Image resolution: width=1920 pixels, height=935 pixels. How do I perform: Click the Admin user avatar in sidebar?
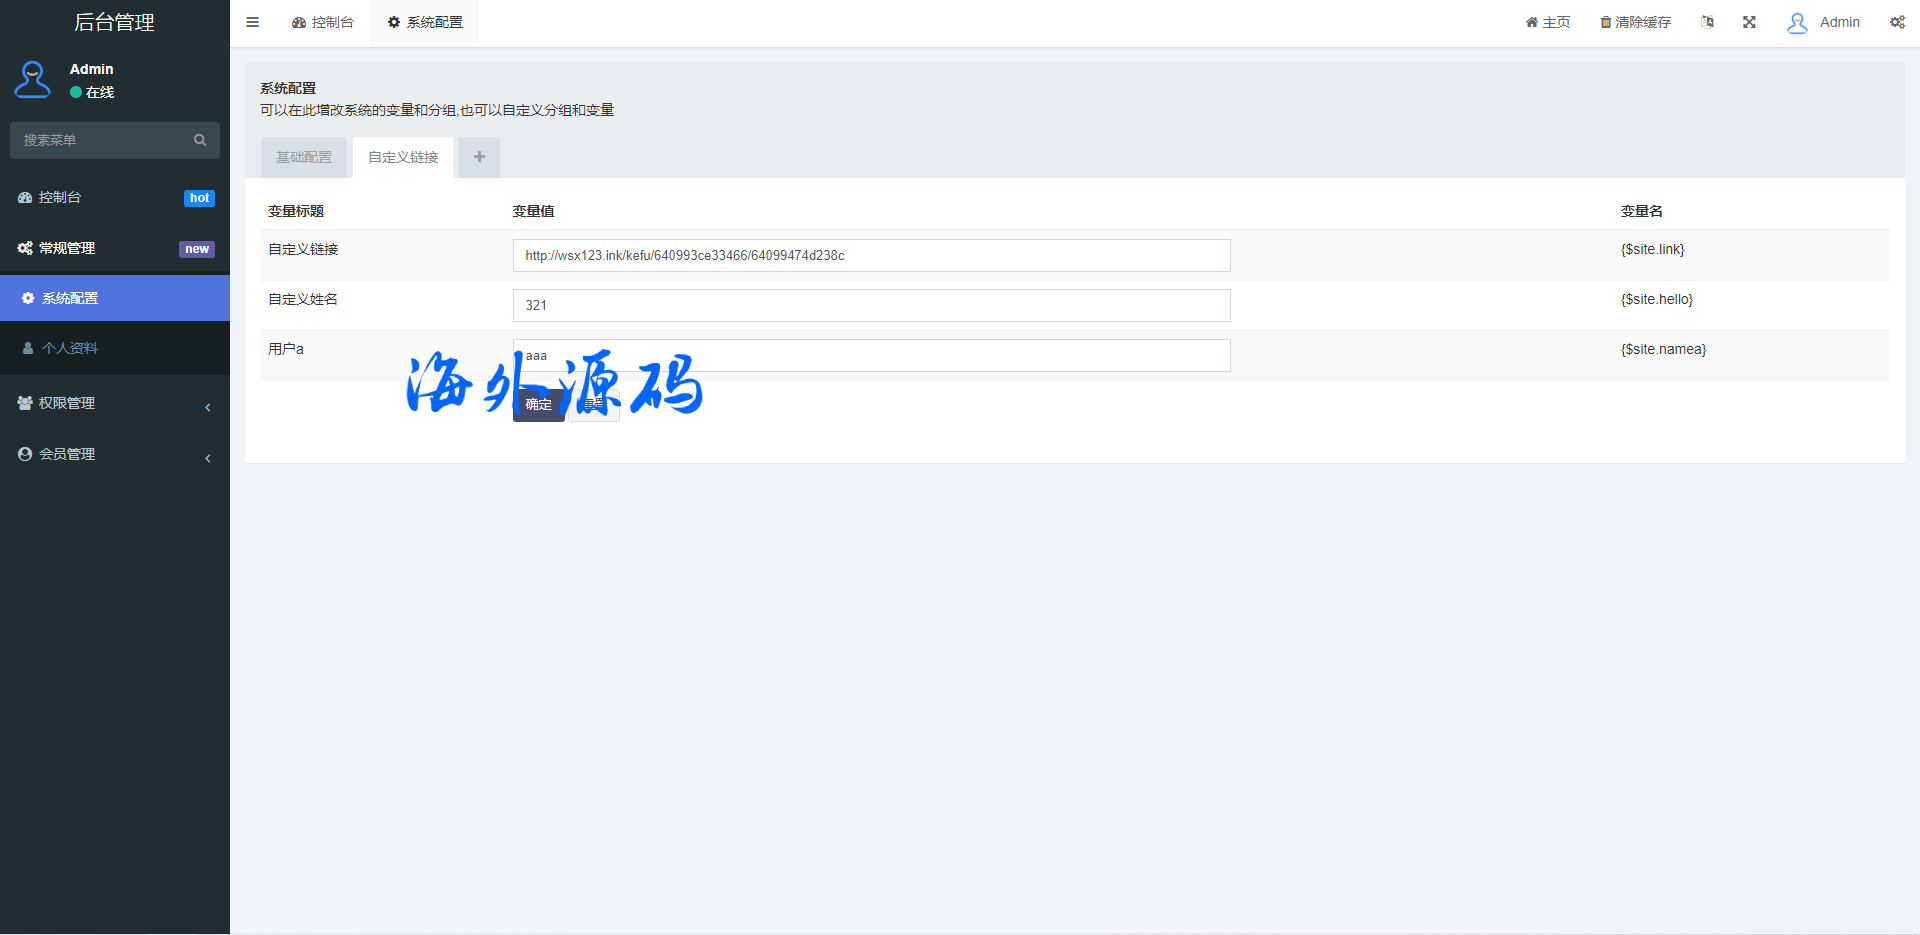(33, 80)
